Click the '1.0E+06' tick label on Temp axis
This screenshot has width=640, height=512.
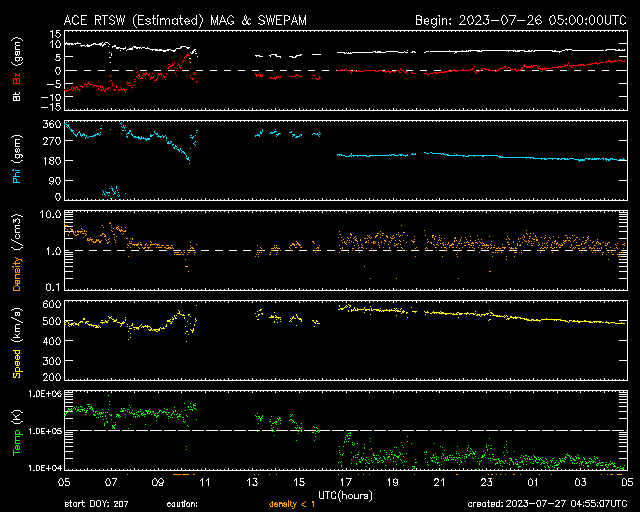point(45,394)
